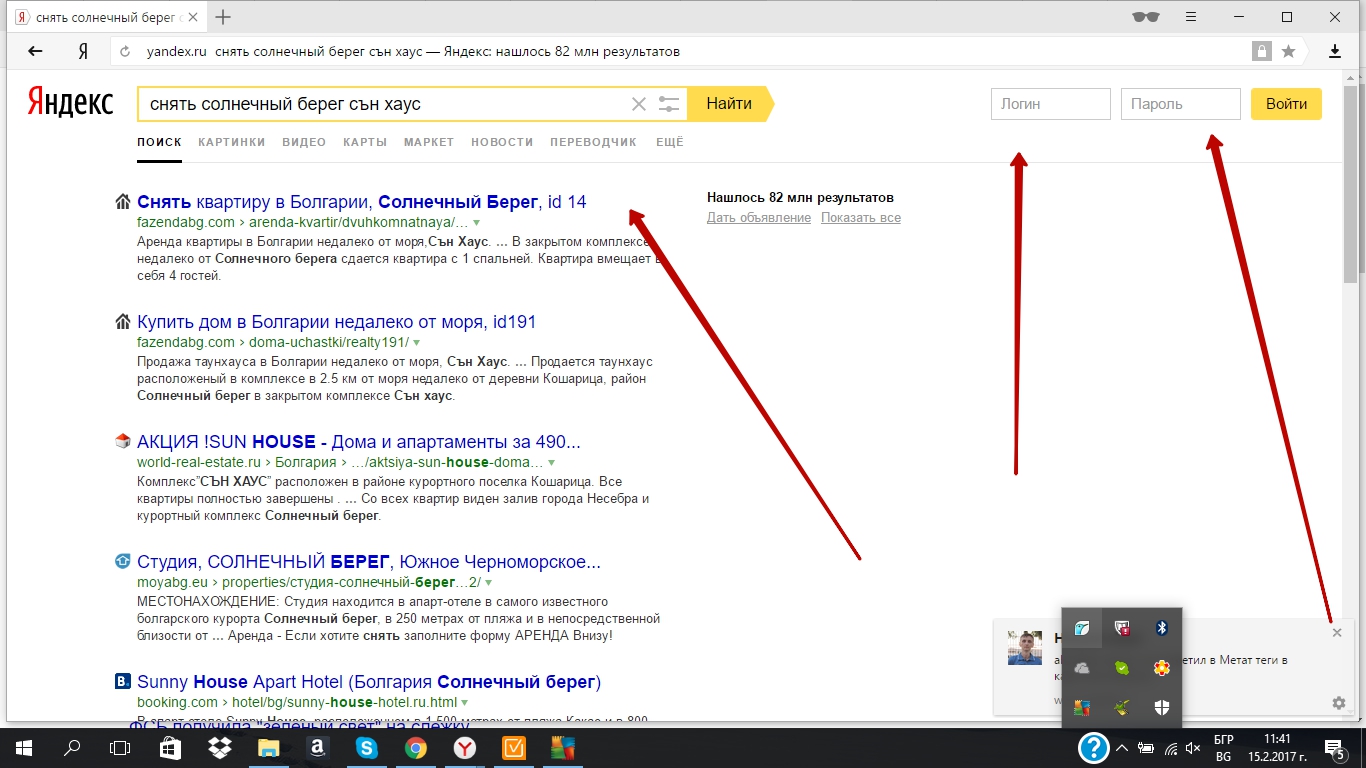Open "Снять квартиру в Болгарии, Солнечный Берег" result

(362, 202)
